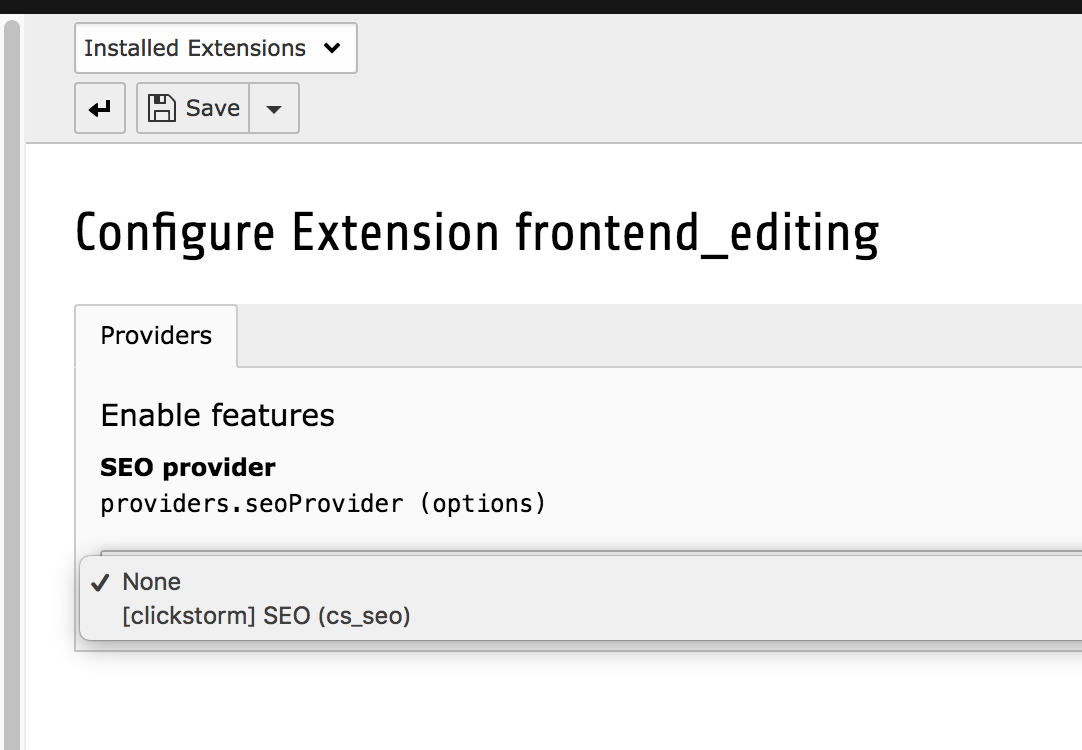Click the Save button label
This screenshot has width=1082, height=750.
[213, 108]
